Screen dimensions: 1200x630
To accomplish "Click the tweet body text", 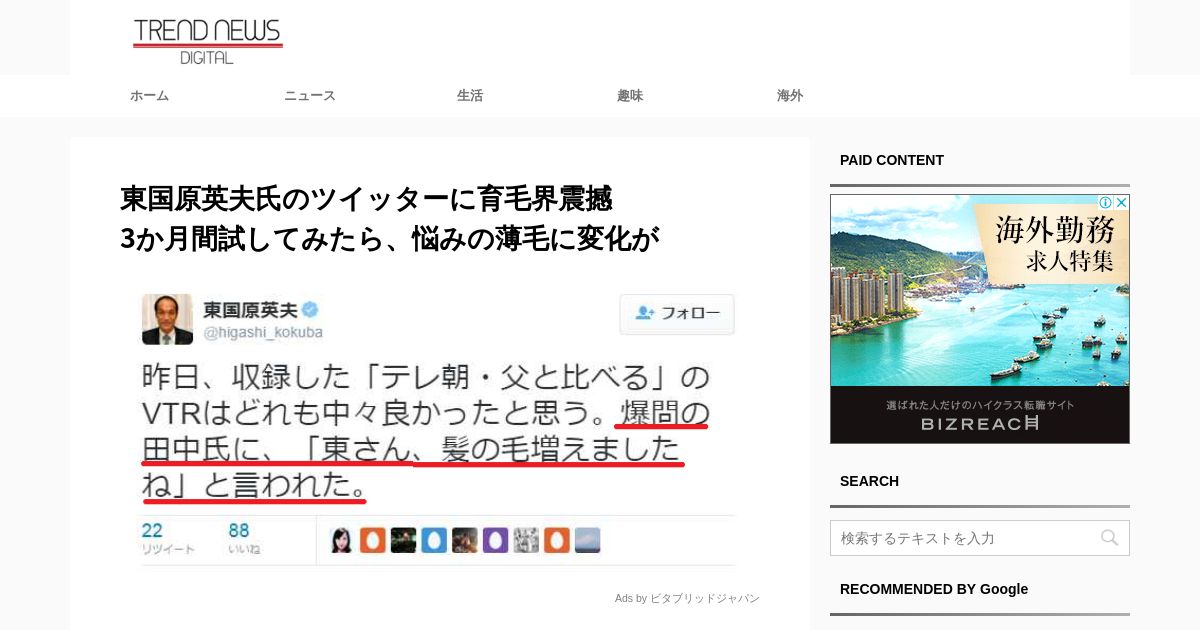I will click(426, 431).
